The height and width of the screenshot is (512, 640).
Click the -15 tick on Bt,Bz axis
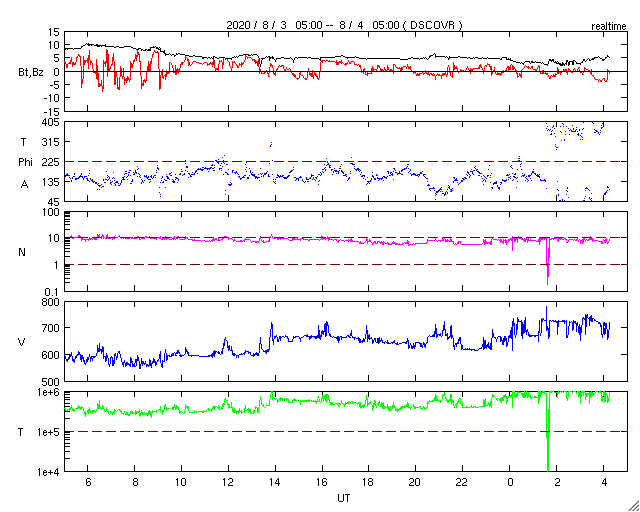[51, 111]
